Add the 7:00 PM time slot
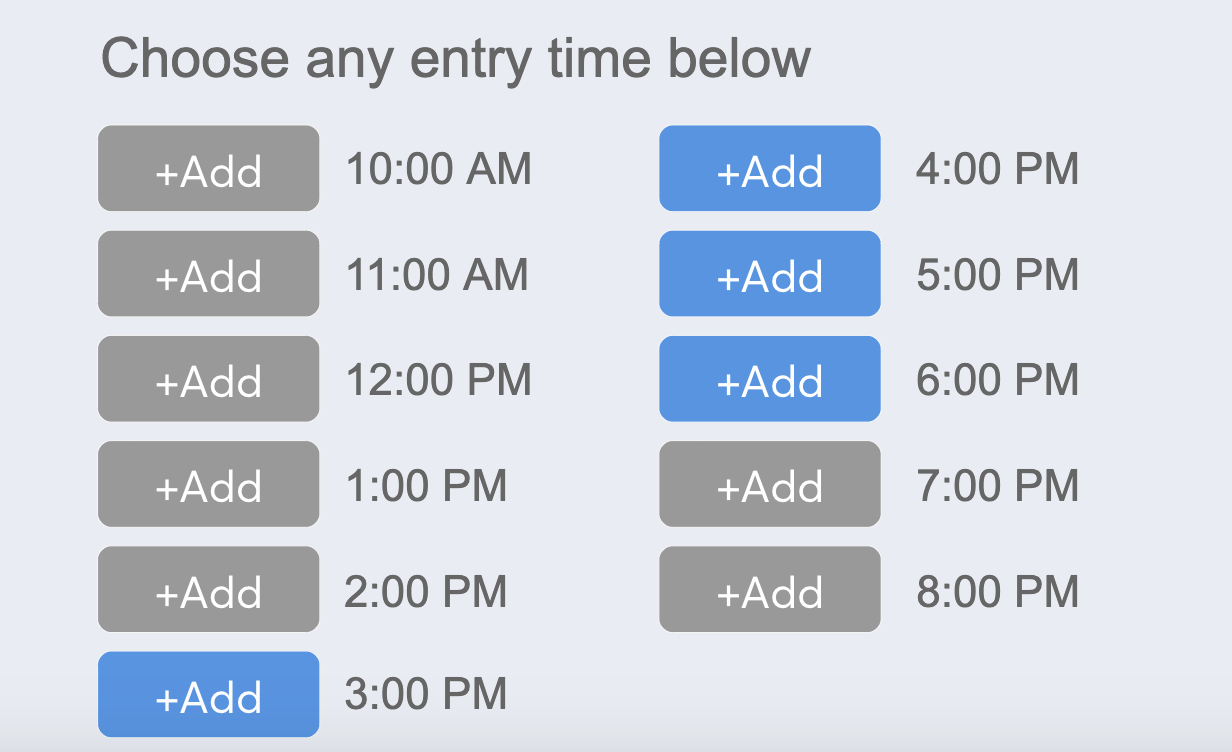This screenshot has height=752, width=1232. [x=769, y=484]
